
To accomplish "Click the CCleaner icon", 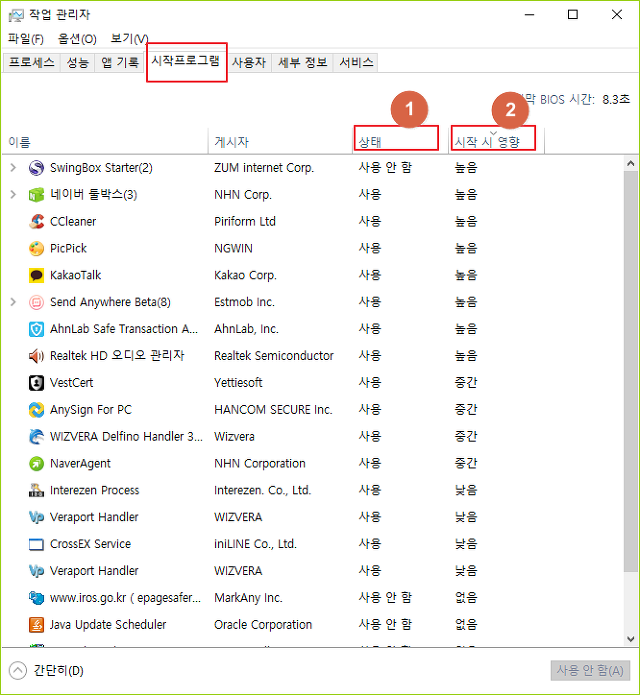I will tap(36, 222).
